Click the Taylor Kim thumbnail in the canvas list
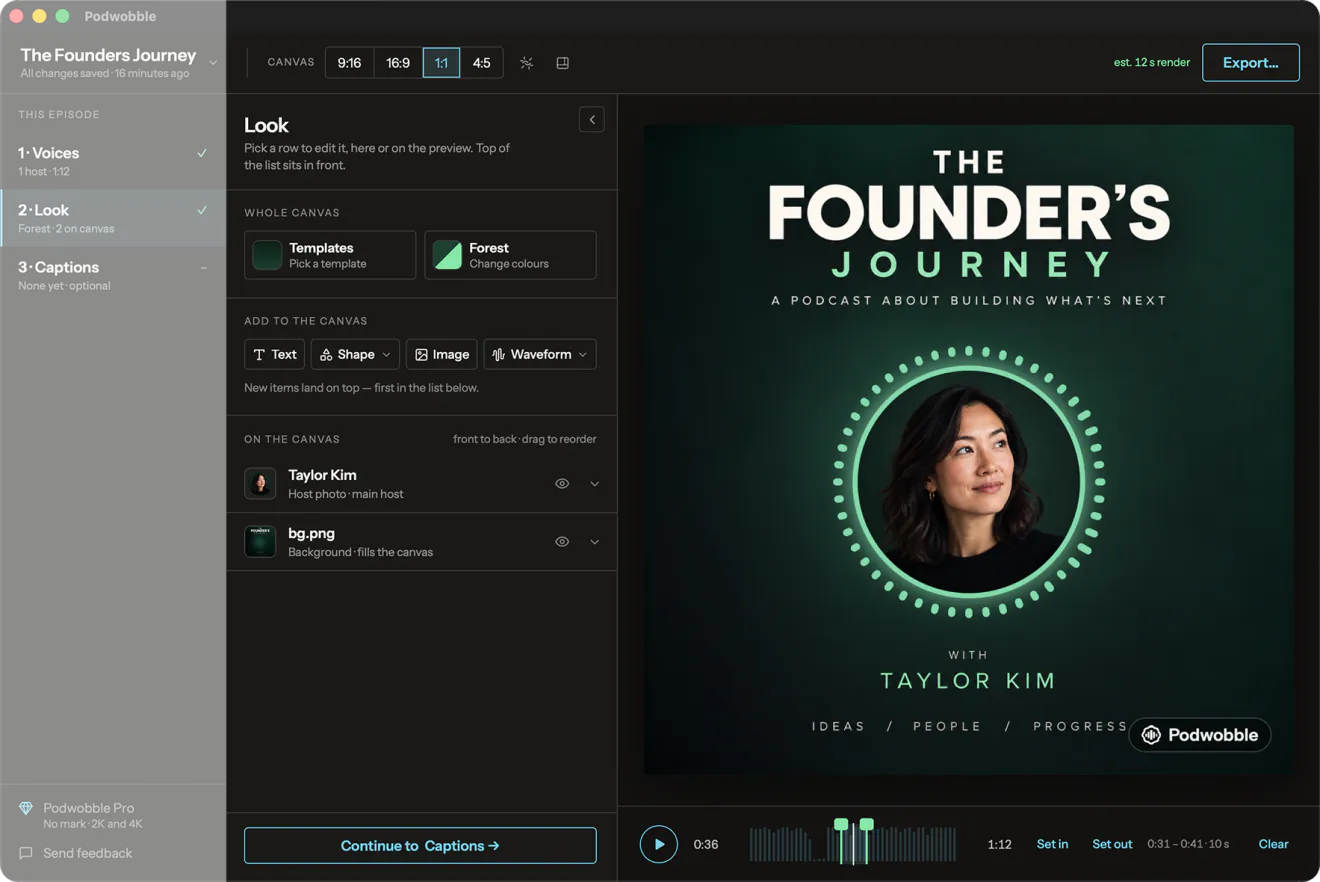The image size is (1320, 882). coord(260,484)
